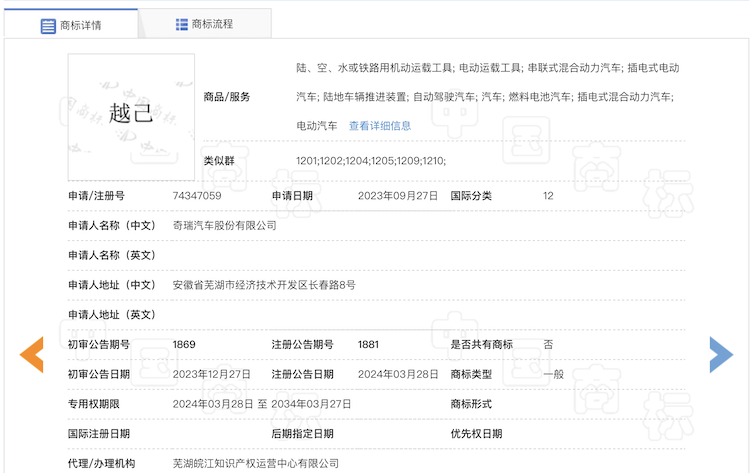Click trademark type value 一般
The width and height of the screenshot is (750, 473).
click(x=553, y=374)
